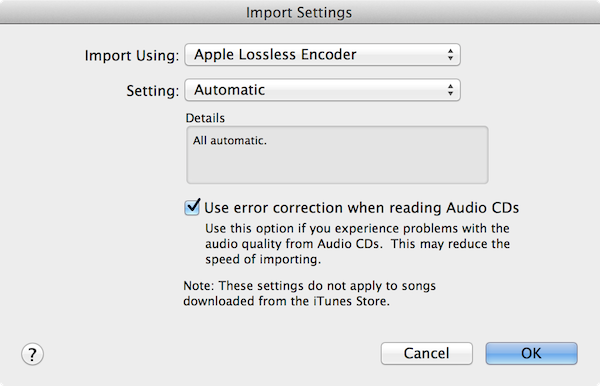Click the Cancel button

tap(427, 353)
